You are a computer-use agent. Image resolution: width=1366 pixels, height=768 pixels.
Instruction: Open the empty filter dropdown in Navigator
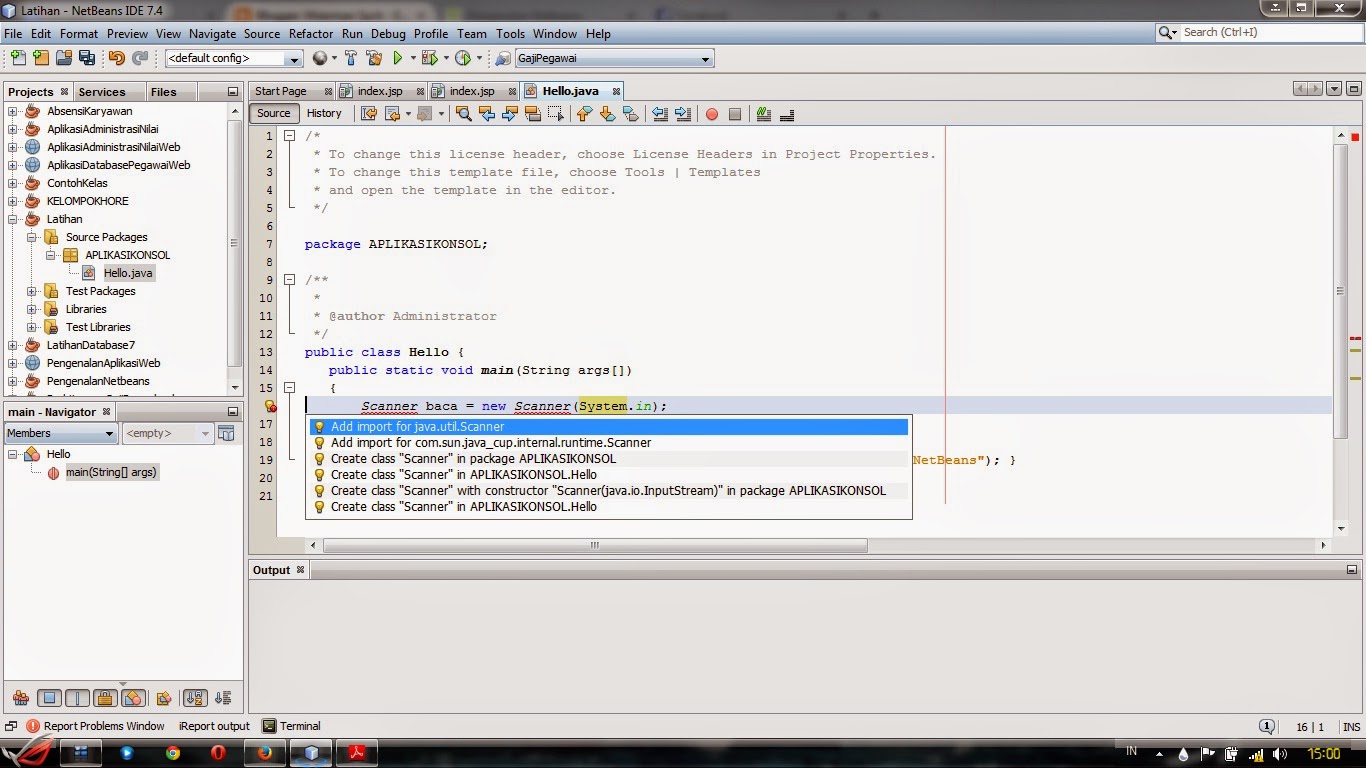pos(167,433)
